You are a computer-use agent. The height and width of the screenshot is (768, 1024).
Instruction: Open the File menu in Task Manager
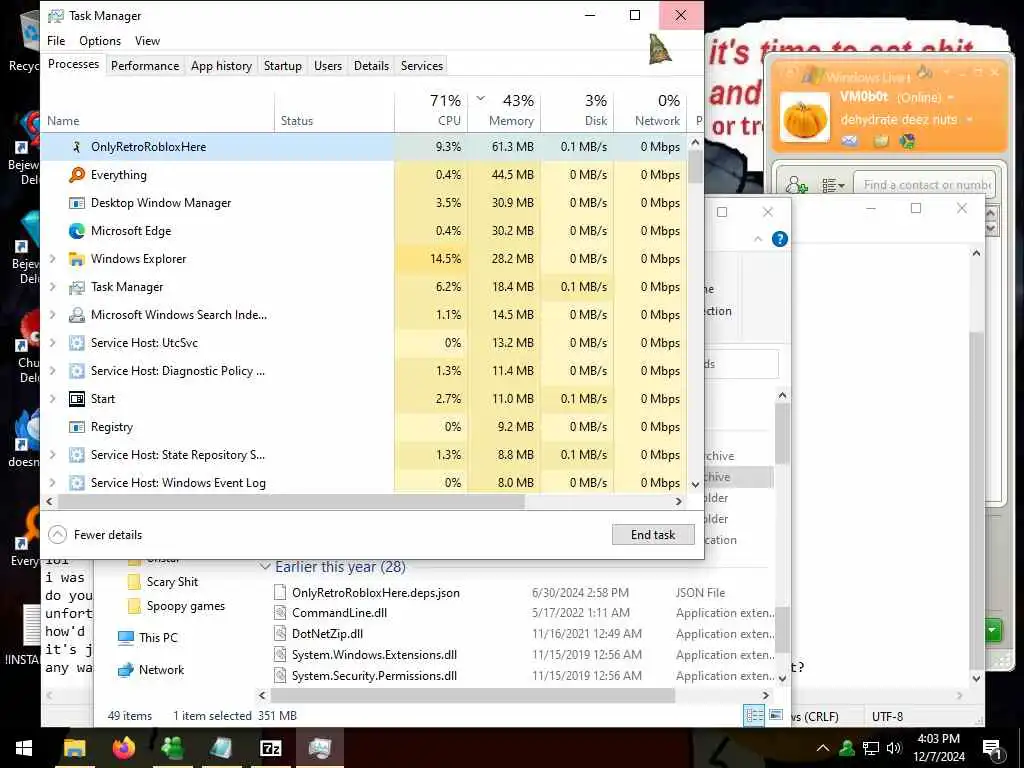click(x=56, y=40)
